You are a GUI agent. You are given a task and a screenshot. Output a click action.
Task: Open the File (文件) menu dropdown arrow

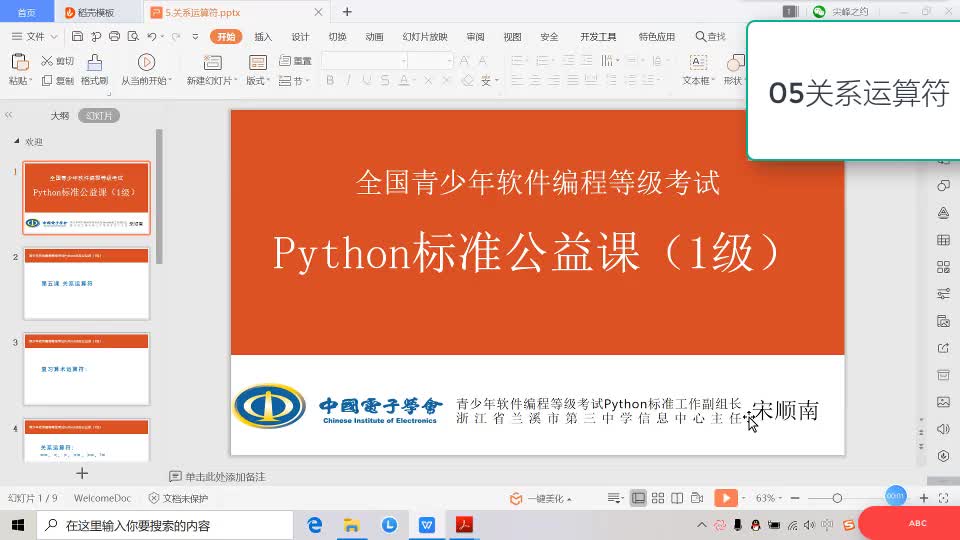(54, 37)
